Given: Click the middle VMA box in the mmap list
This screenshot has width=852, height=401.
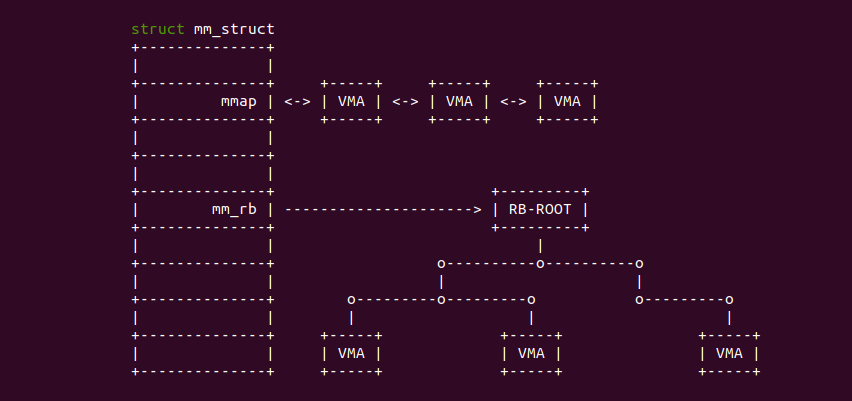Looking at the screenshot, I should [459, 101].
